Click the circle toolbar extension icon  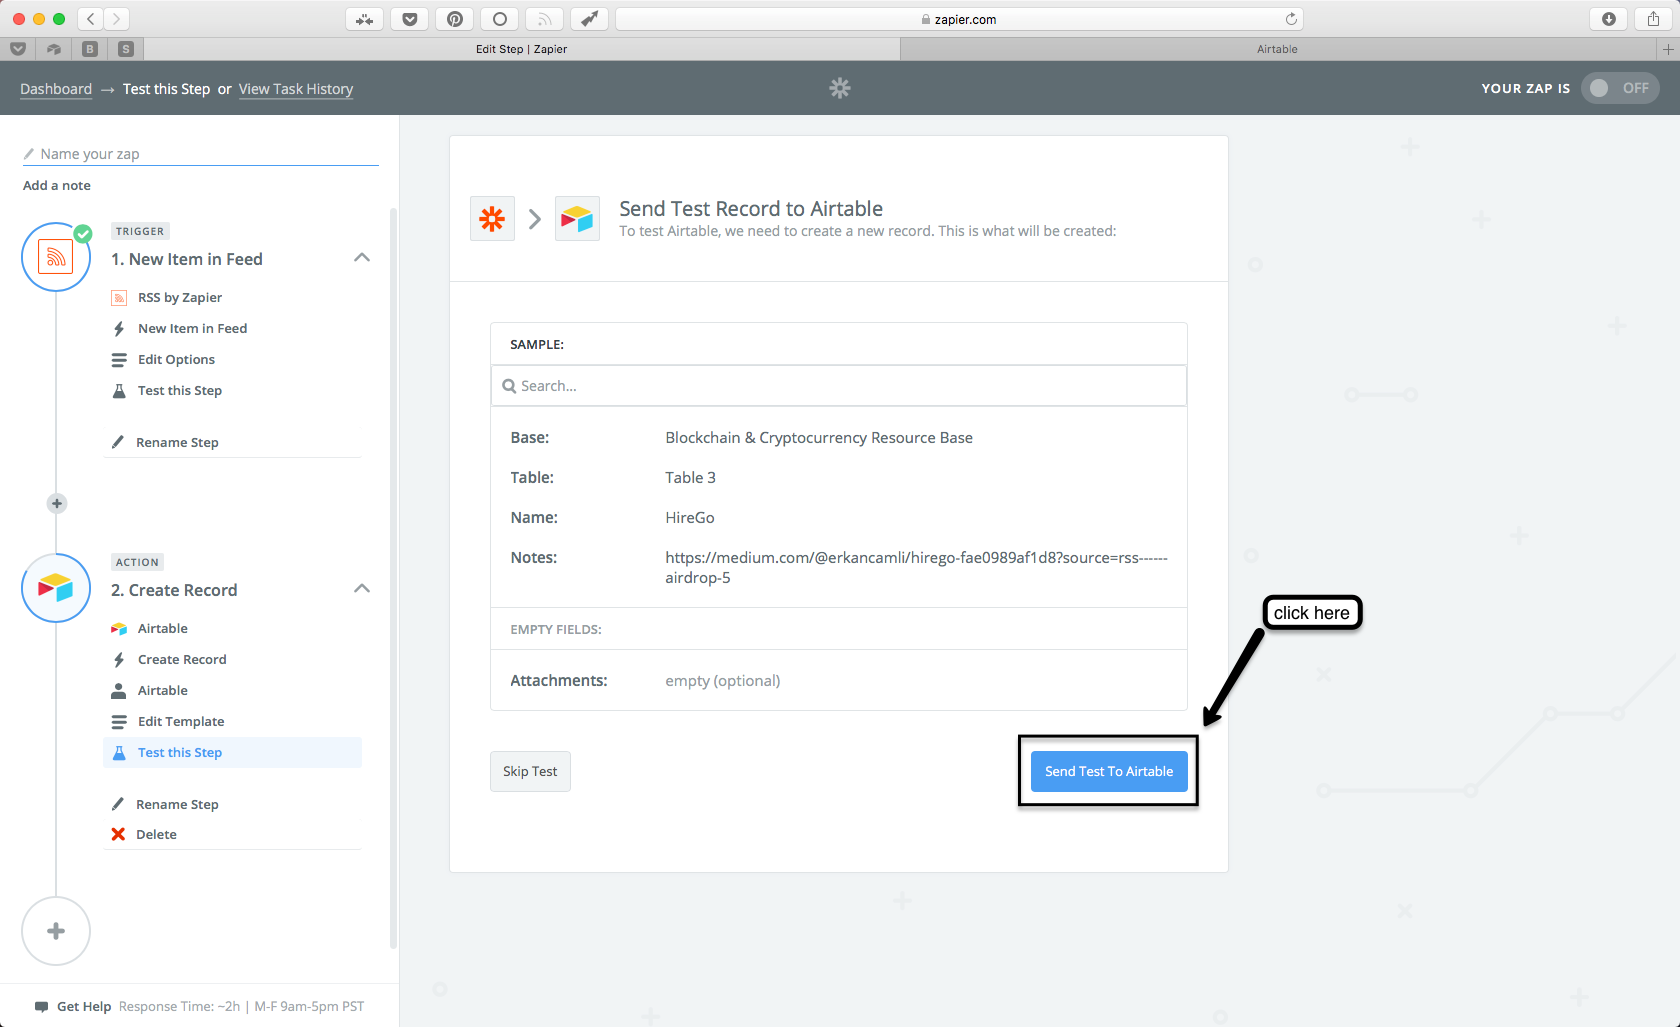[500, 19]
